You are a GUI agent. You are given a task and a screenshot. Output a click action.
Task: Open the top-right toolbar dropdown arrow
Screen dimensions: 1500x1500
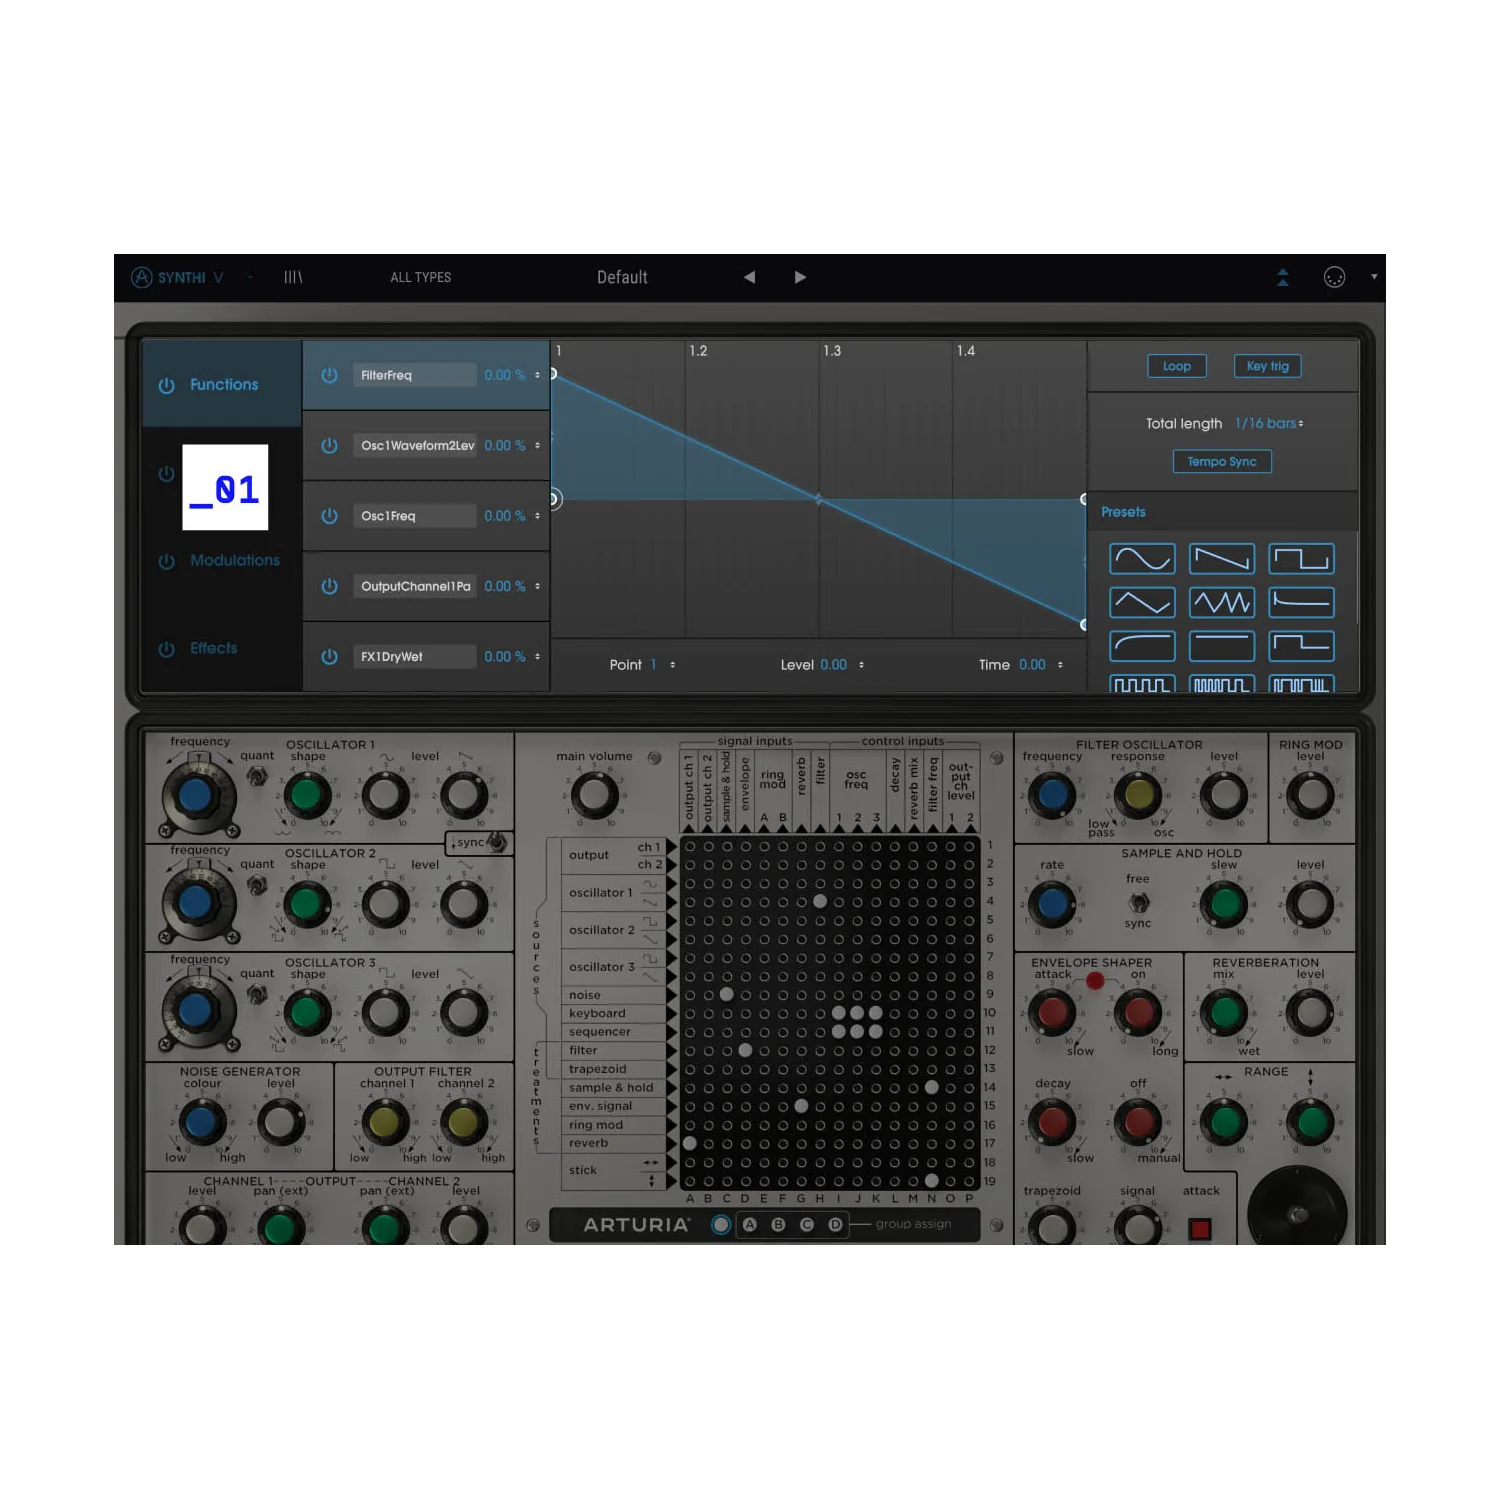1374,277
